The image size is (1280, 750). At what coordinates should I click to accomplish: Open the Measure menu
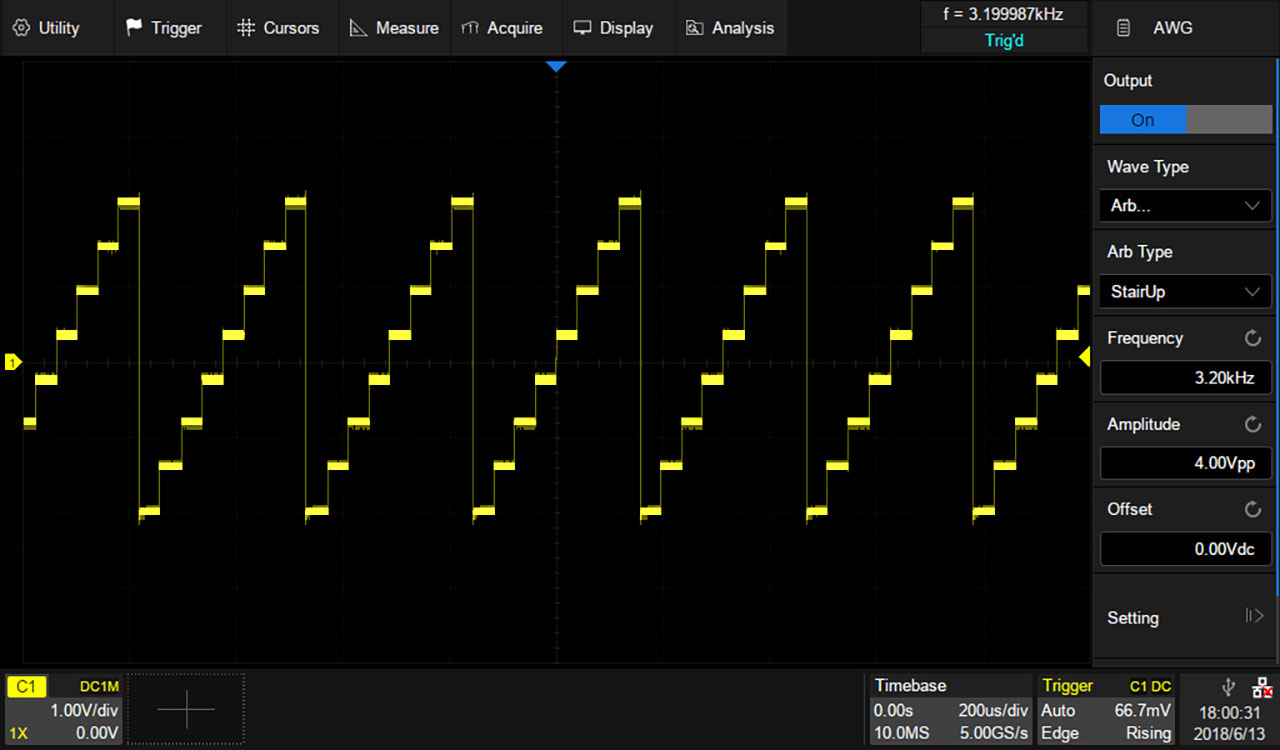394,27
